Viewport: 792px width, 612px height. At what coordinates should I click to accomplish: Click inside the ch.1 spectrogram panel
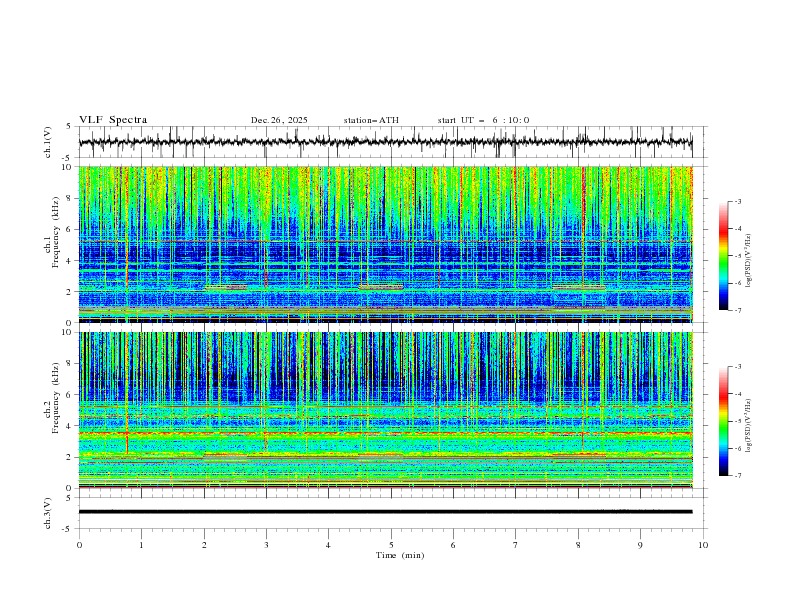click(x=385, y=244)
